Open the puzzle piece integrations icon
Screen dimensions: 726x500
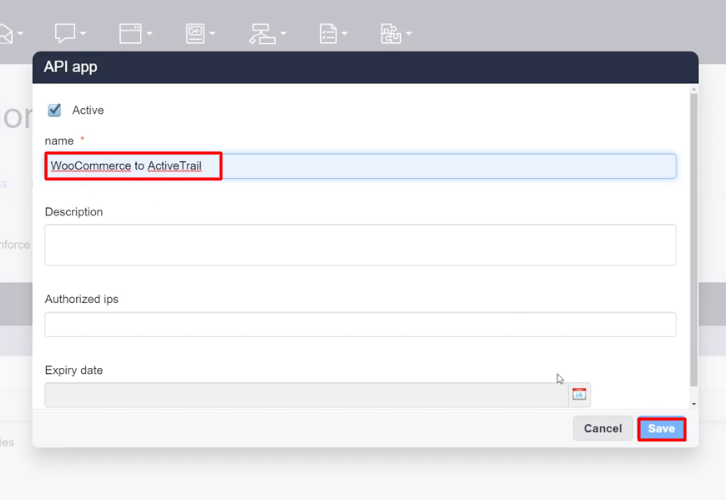coord(391,34)
